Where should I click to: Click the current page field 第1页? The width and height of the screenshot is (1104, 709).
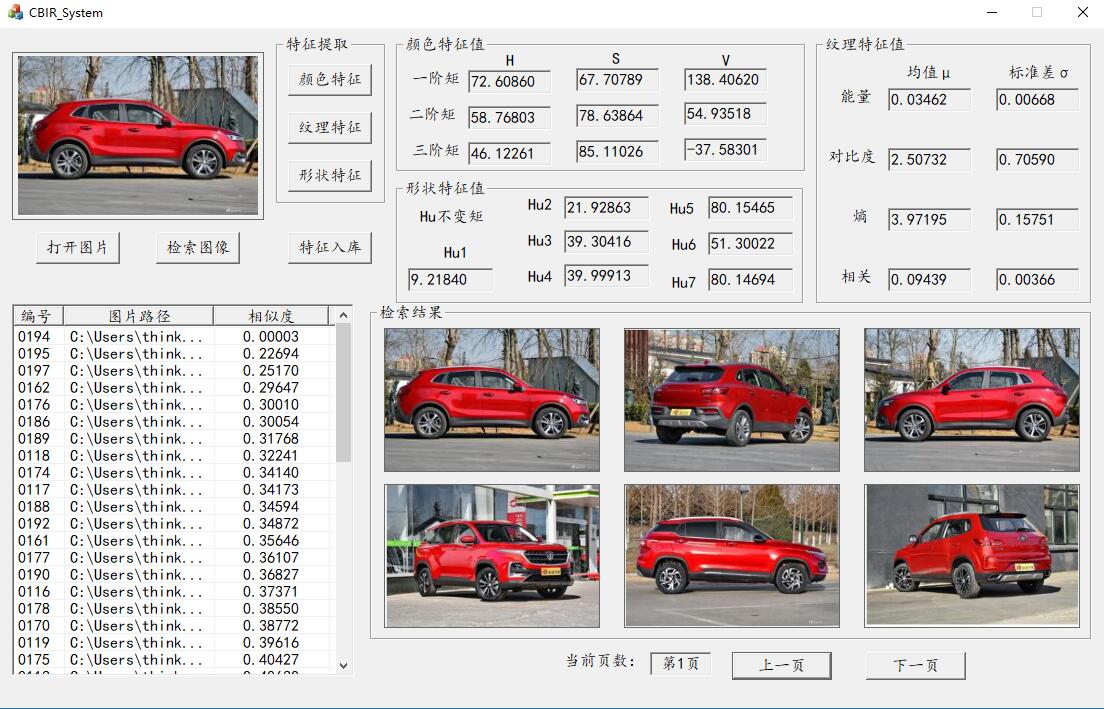pos(680,663)
